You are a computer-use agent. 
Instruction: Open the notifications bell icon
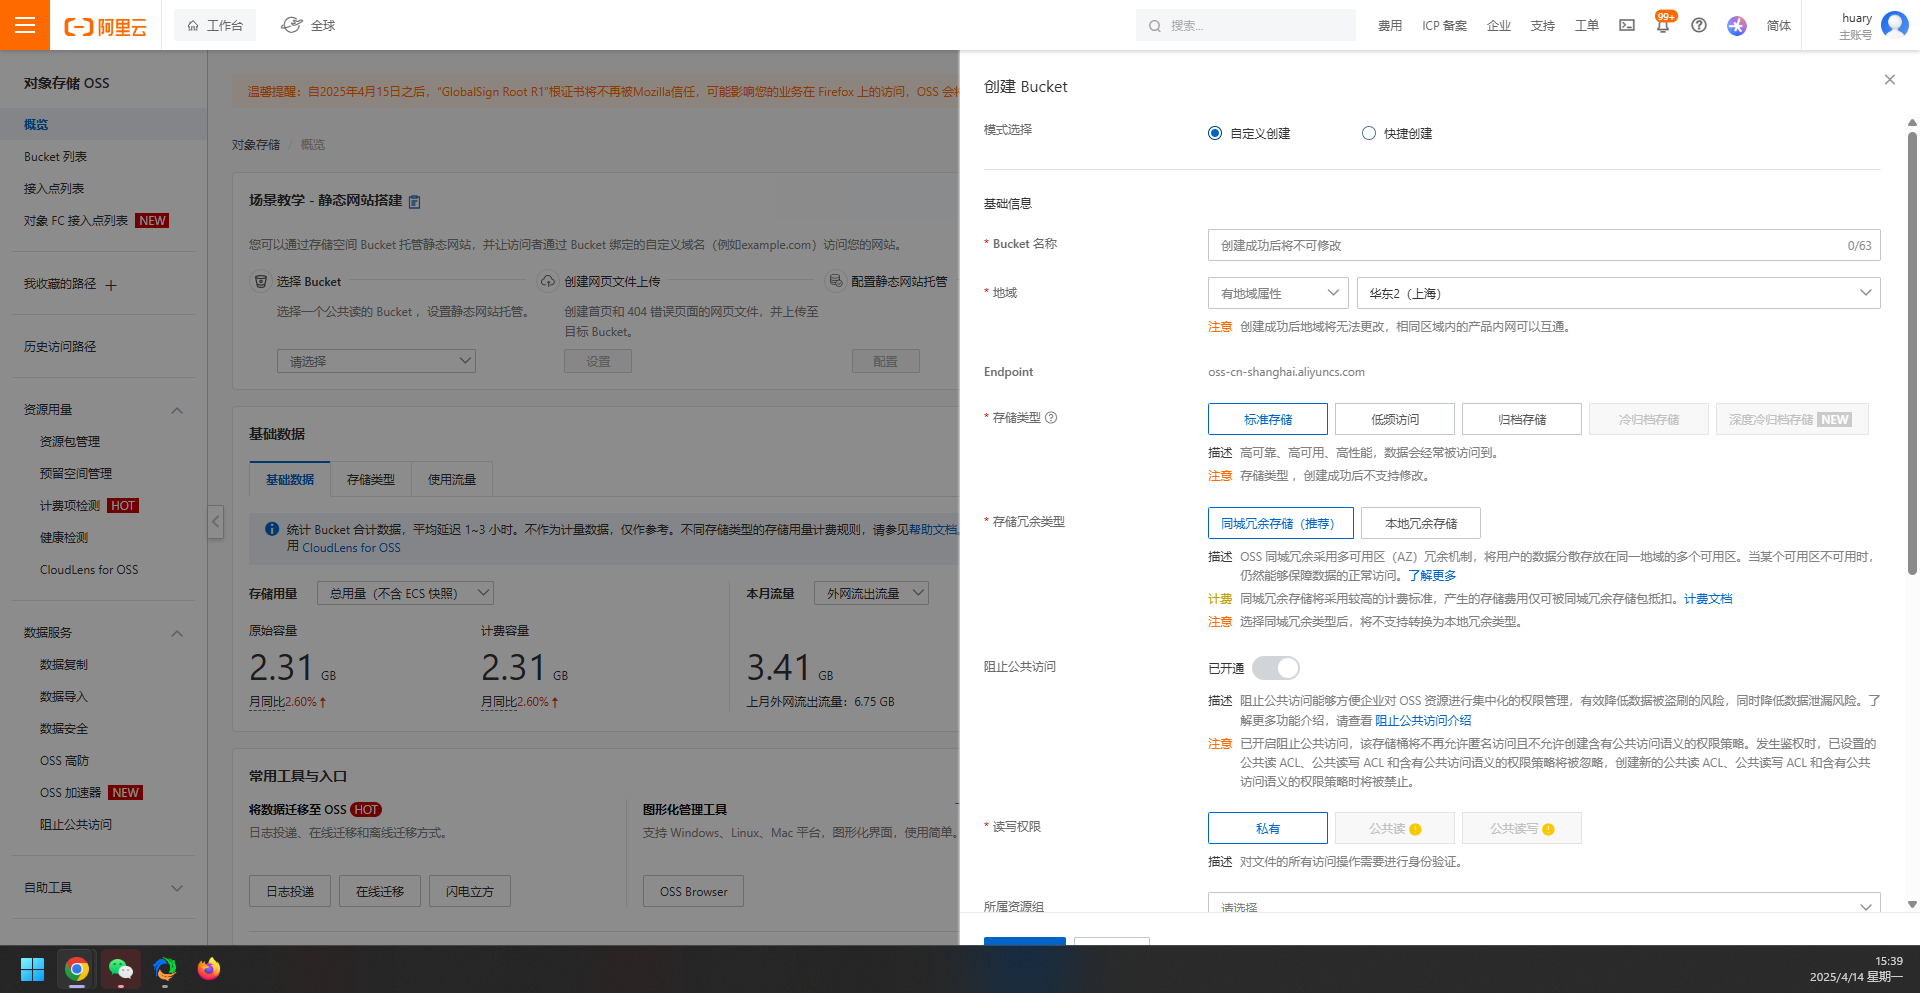(1662, 26)
